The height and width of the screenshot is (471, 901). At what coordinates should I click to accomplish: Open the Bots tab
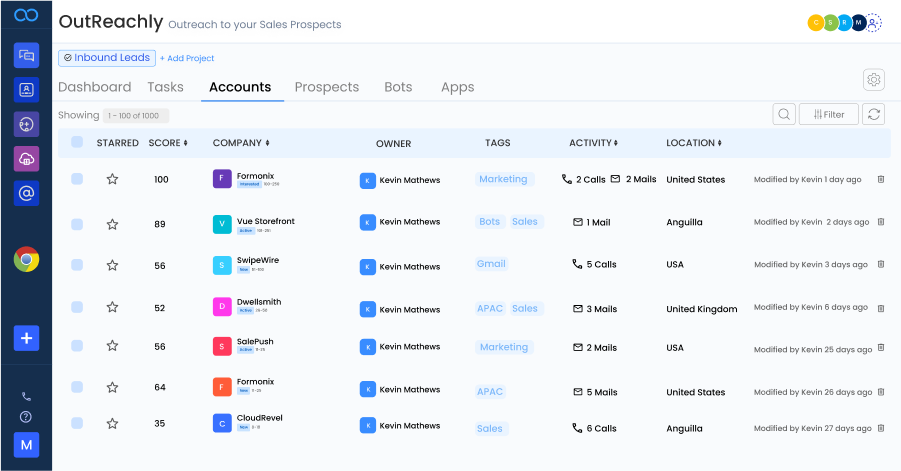(398, 87)
